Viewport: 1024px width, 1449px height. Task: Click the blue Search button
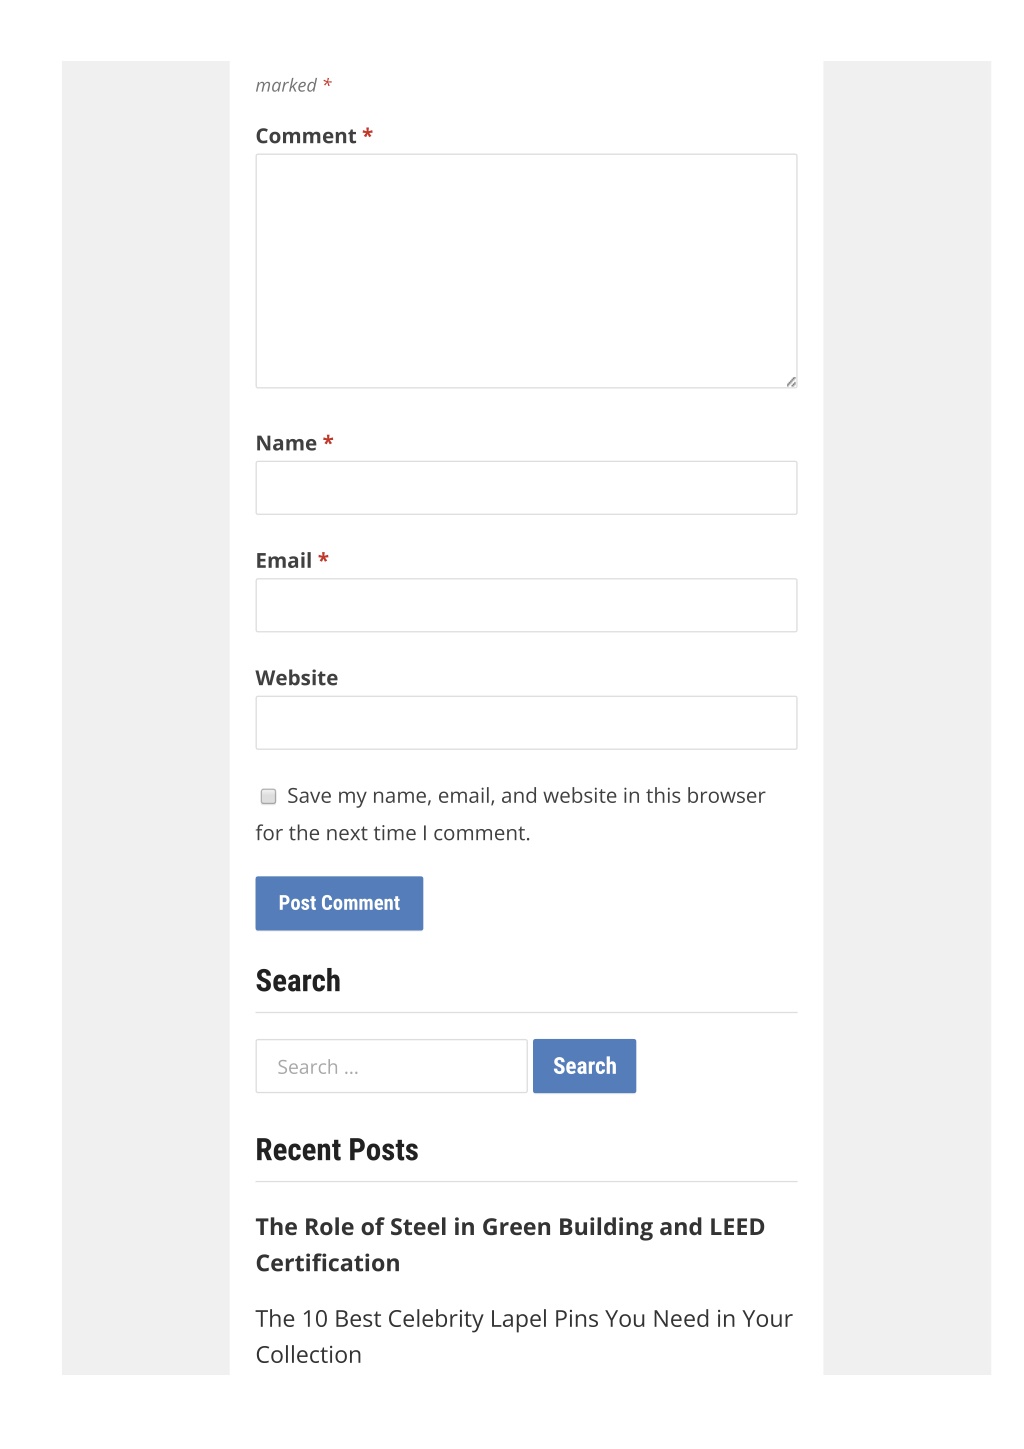(584, 1066)
